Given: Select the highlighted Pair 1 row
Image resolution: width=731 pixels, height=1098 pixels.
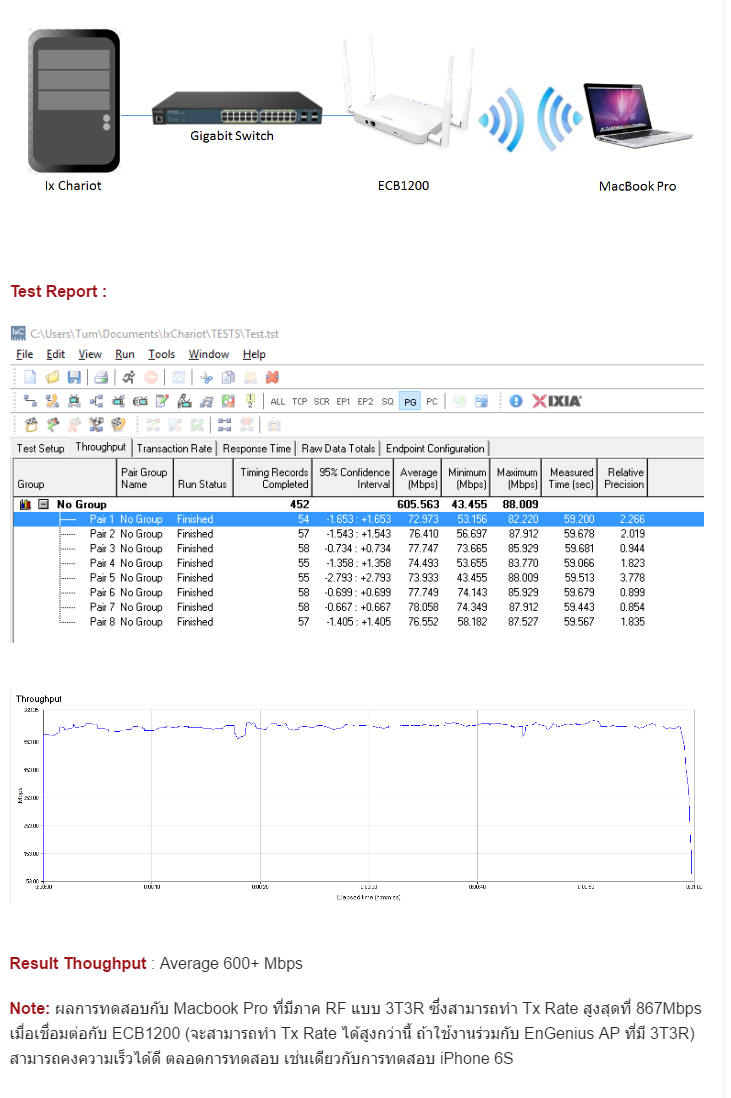Looking at the screenshot, I should [358, 519].
